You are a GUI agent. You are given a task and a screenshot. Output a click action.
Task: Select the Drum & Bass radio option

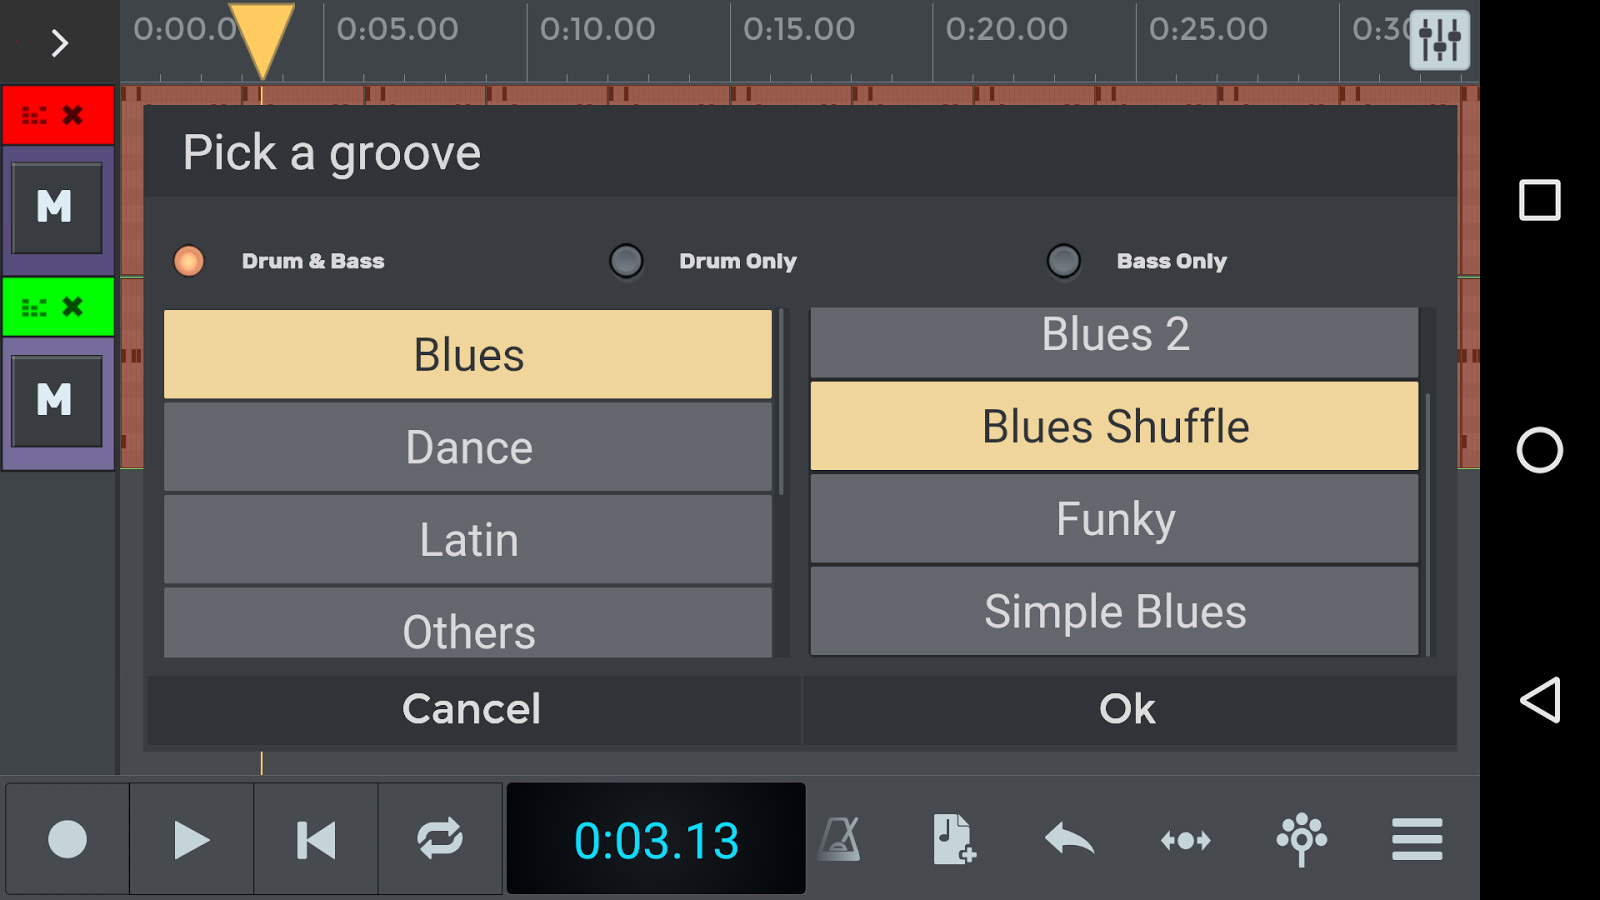(x=189, y=261)
